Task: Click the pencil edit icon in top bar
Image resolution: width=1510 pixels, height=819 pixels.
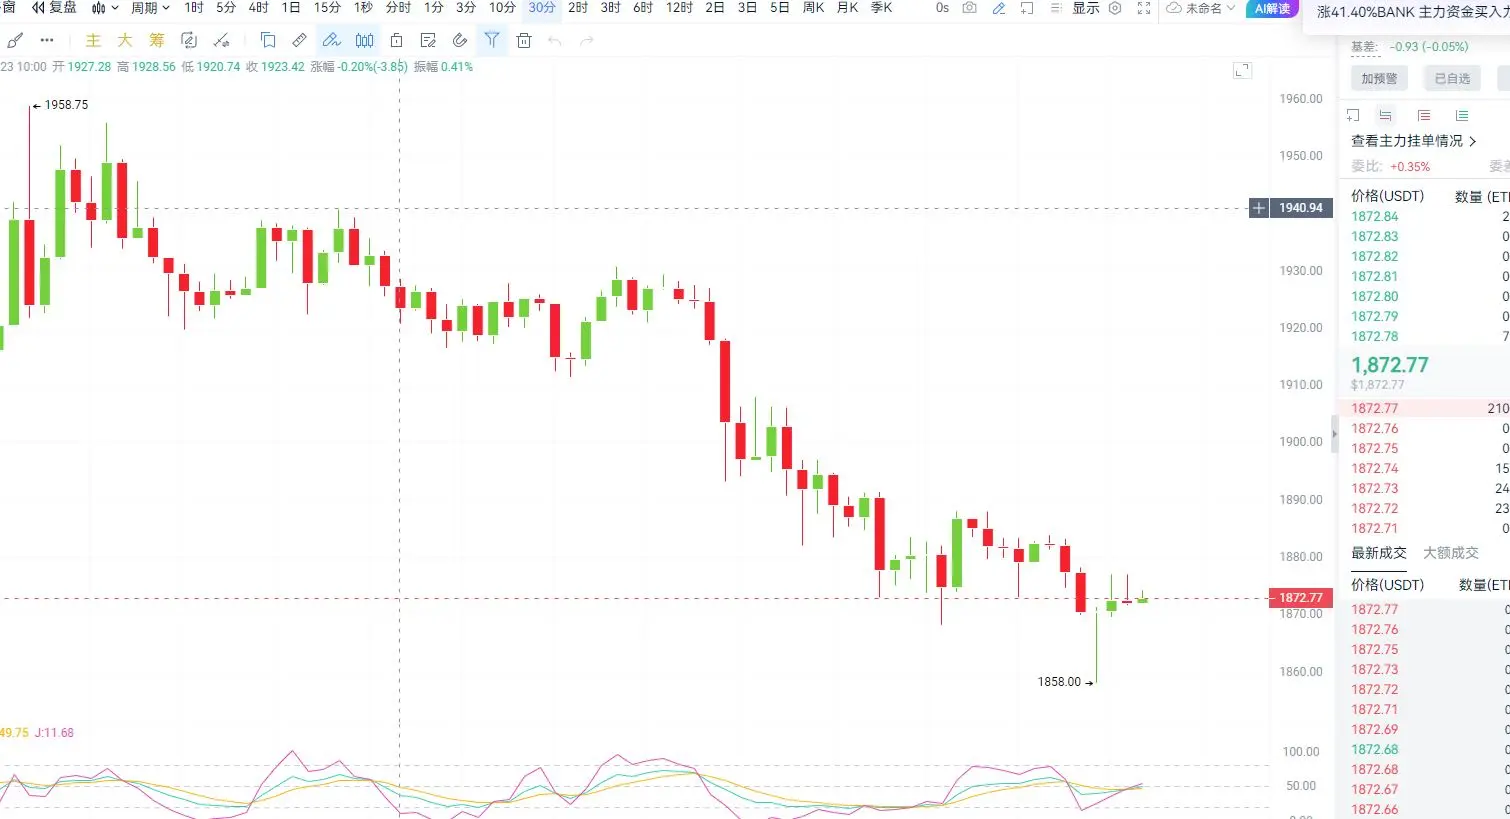Action: 999,8
